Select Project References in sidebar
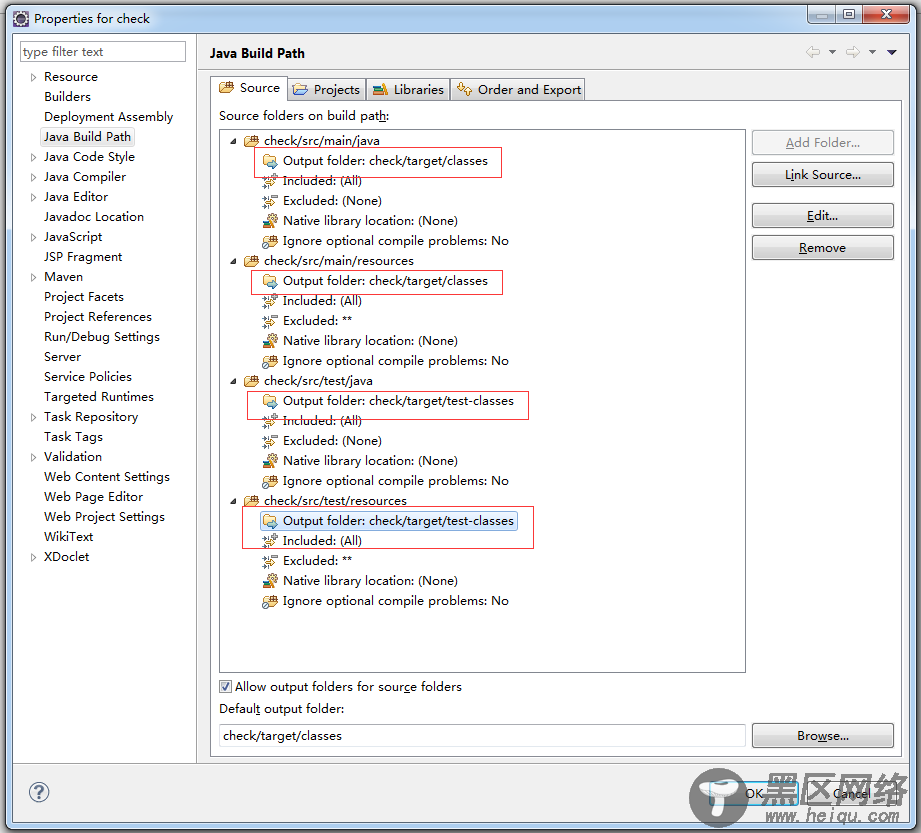Image resolution: width=921 pixels, height=833 pixels. pos(98,317)
